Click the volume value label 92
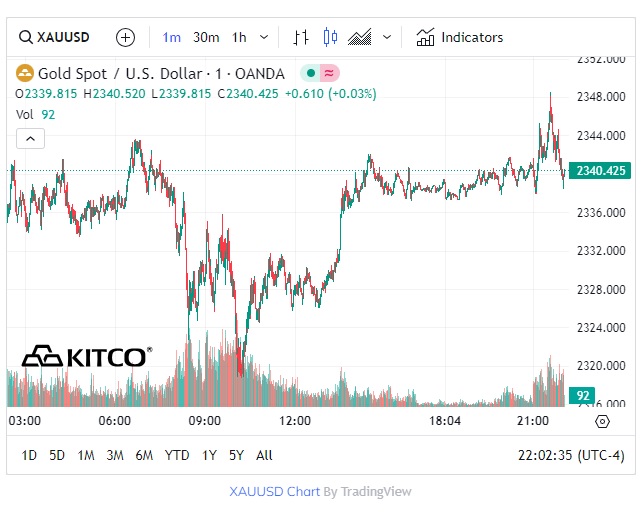This screenshot has height=517, width=643. click(x=582, y=395)
